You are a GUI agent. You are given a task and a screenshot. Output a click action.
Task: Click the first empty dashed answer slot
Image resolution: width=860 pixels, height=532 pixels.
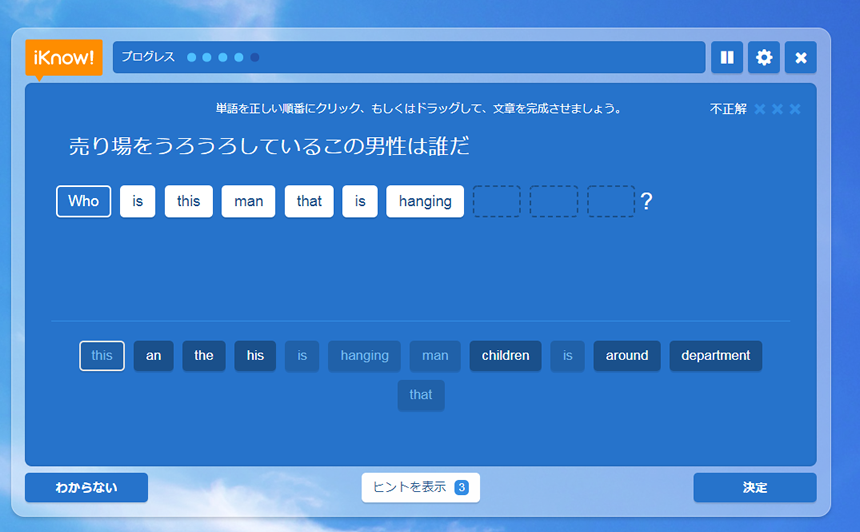pos(496,201)
